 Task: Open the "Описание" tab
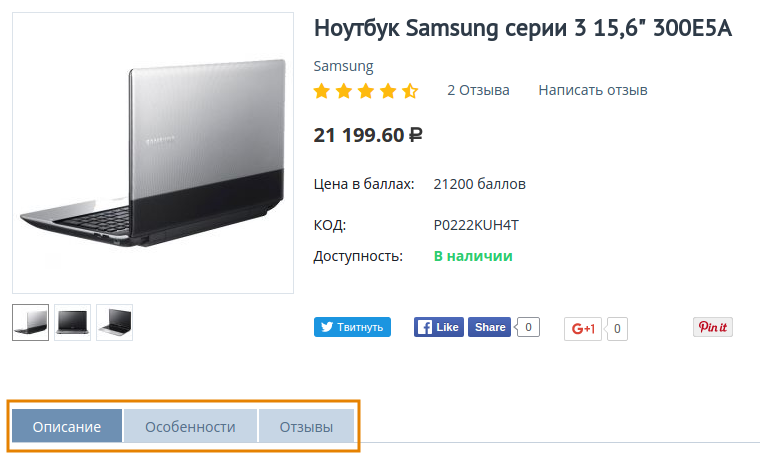click(x=67, y=427)
